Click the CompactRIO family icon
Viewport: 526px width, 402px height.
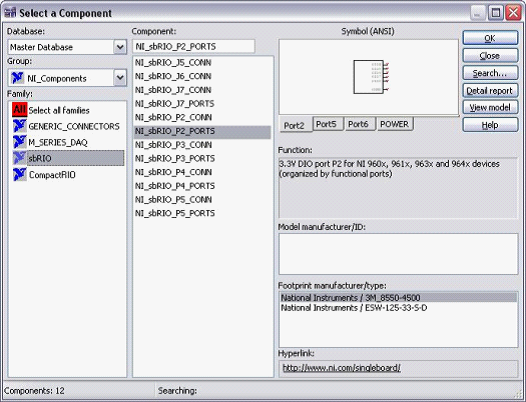click(x=19, y=174)
